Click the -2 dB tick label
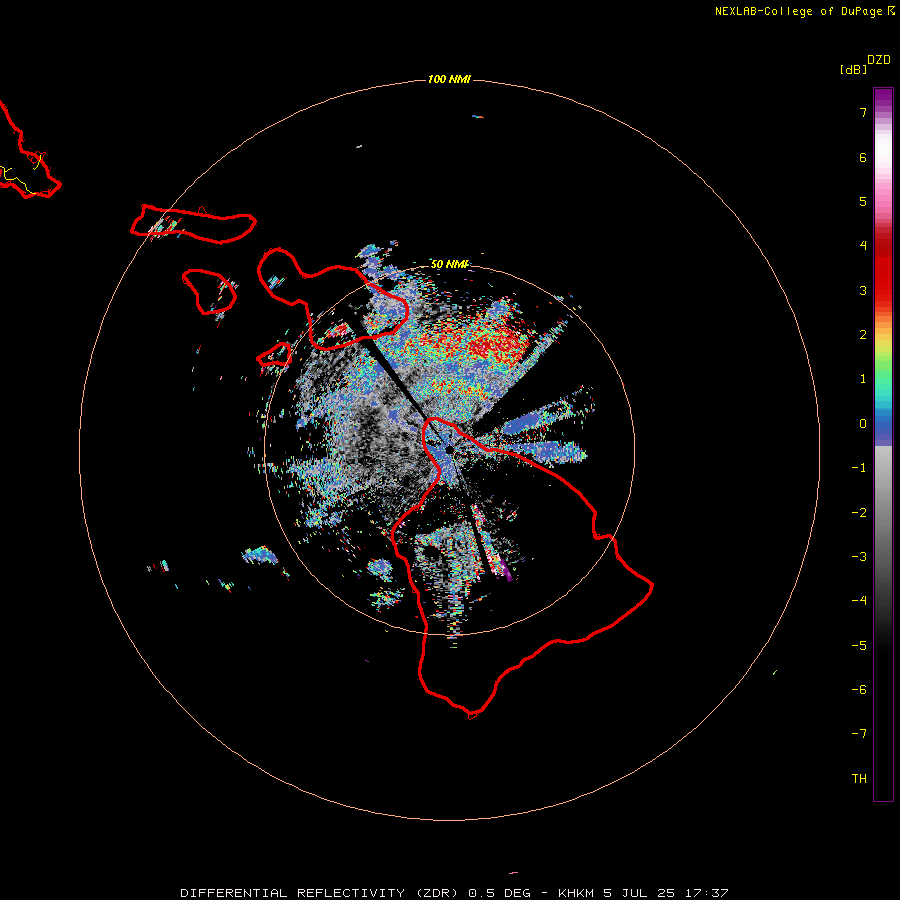The height and width of the screenshot is (900, 900). click(859, 513)
